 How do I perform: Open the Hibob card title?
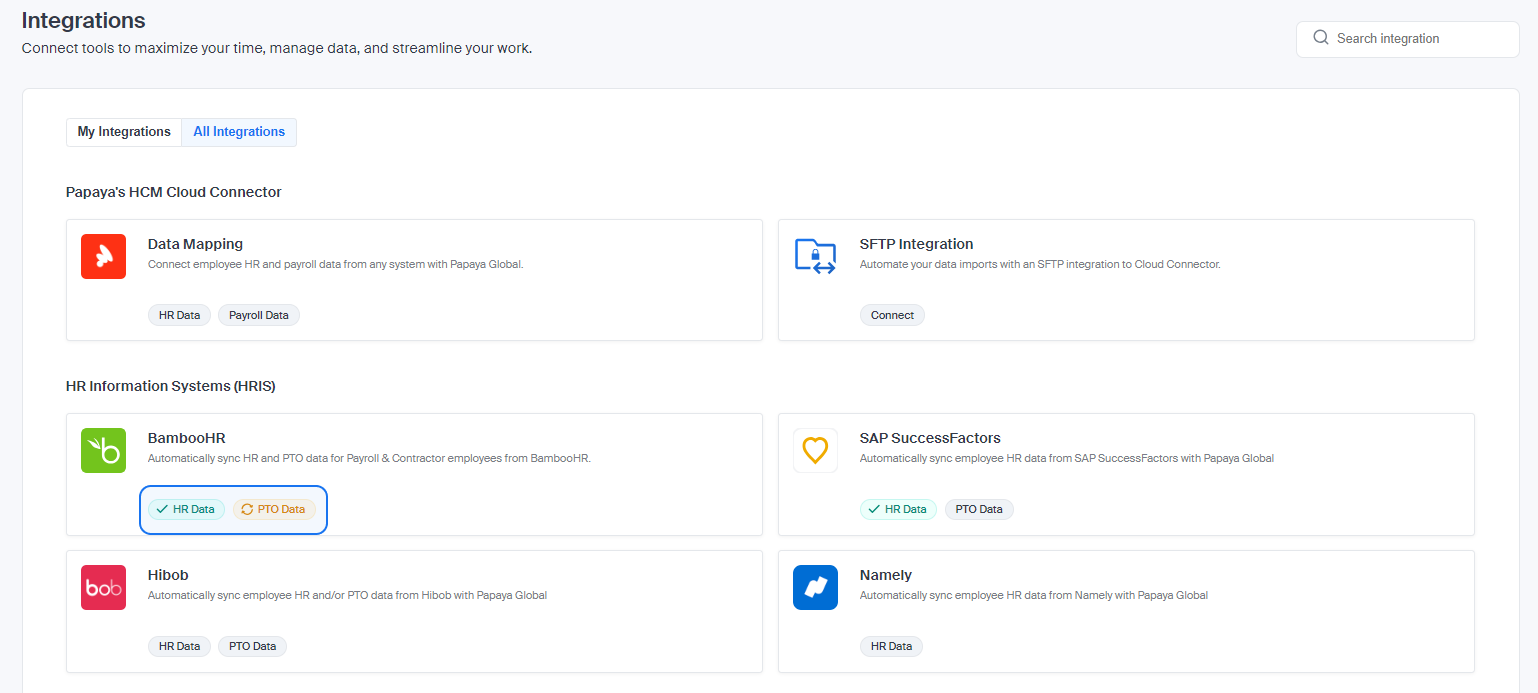coord(168,575)
